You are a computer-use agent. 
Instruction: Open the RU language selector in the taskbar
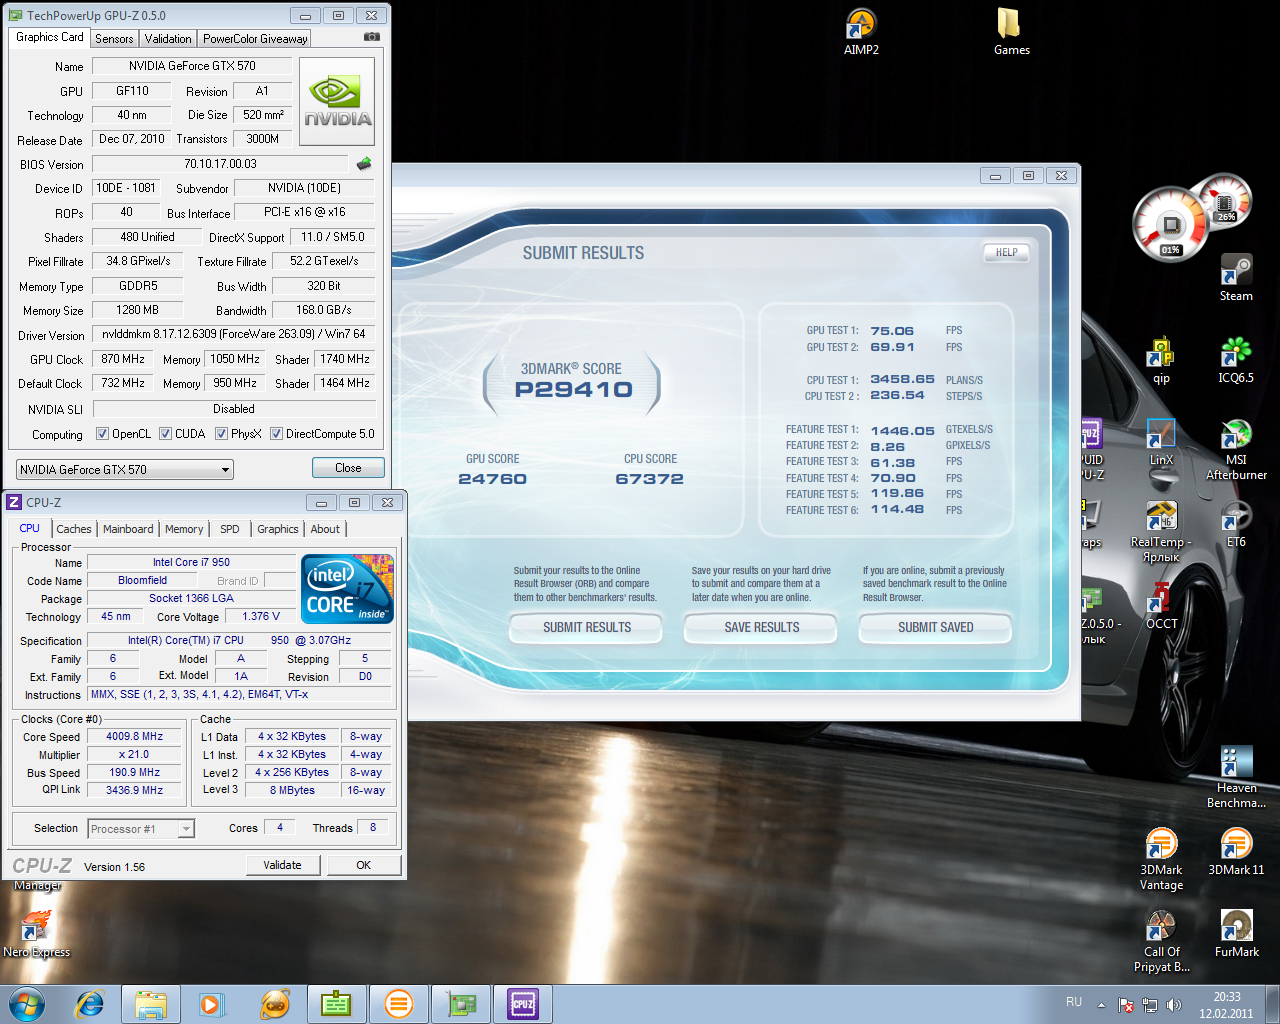tap(1073, 1001)
